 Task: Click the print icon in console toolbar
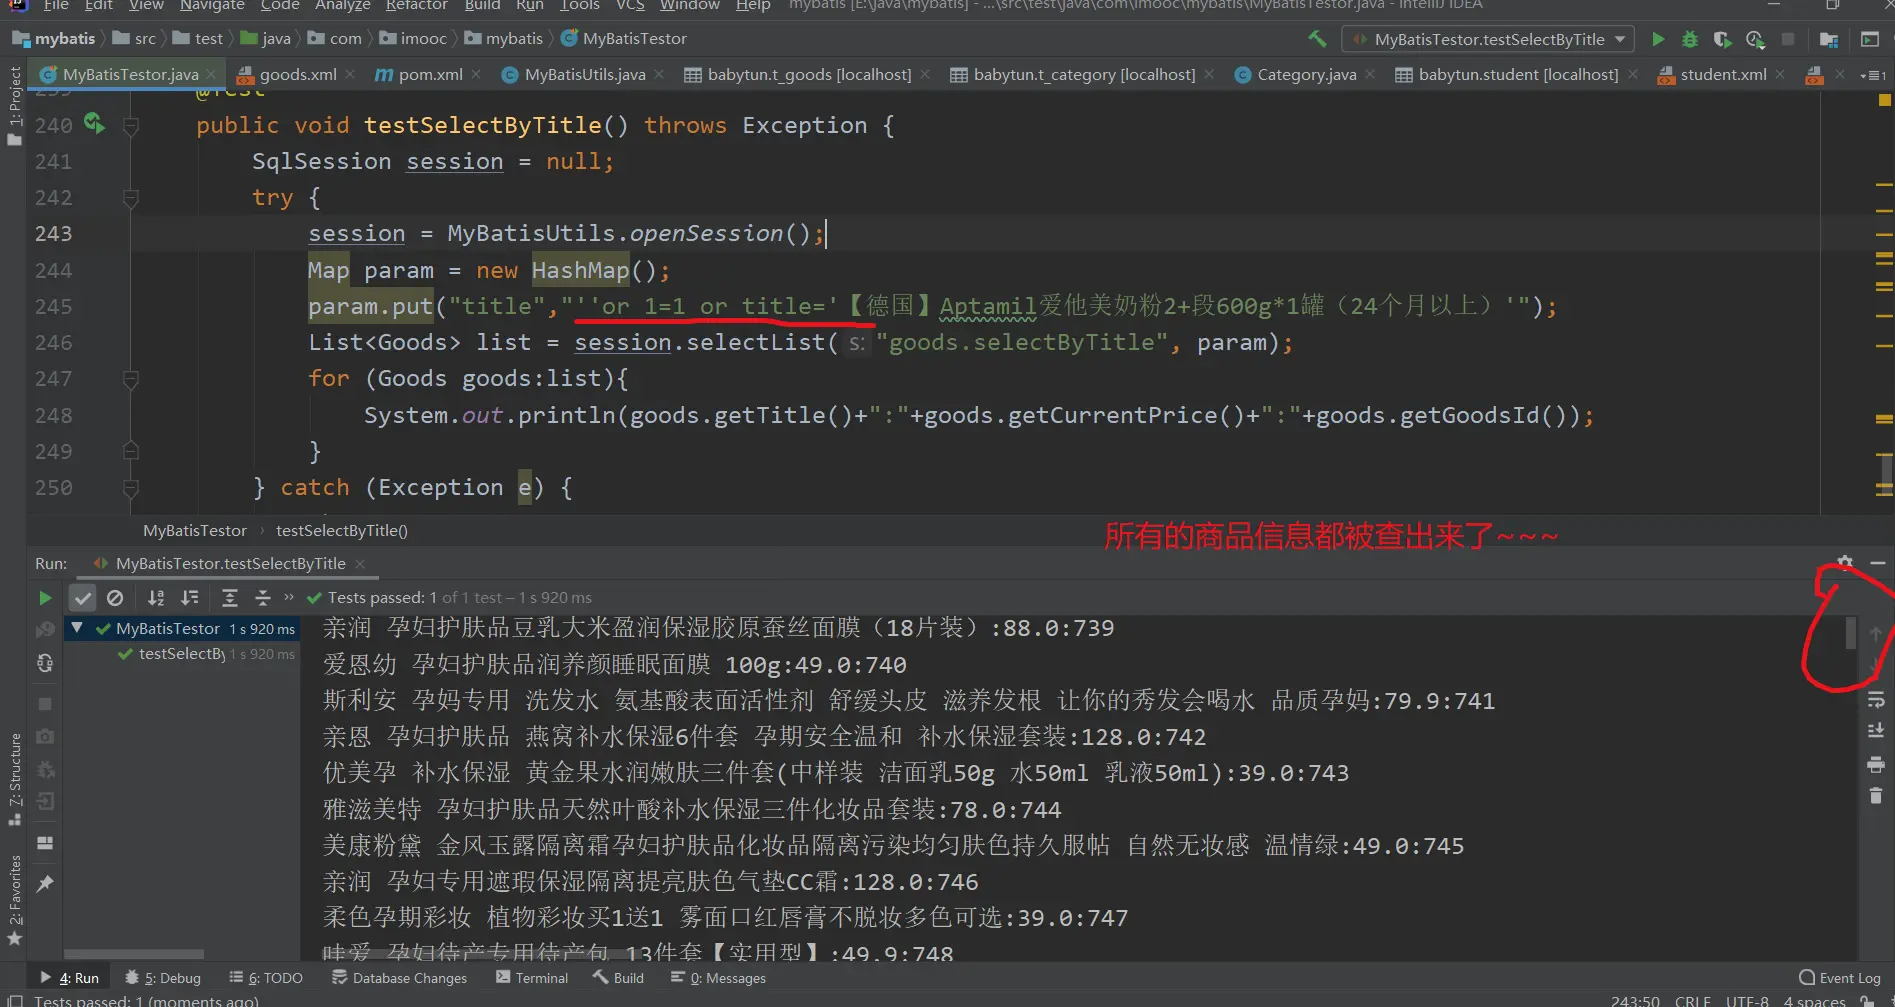click(x=1876, y=765)
